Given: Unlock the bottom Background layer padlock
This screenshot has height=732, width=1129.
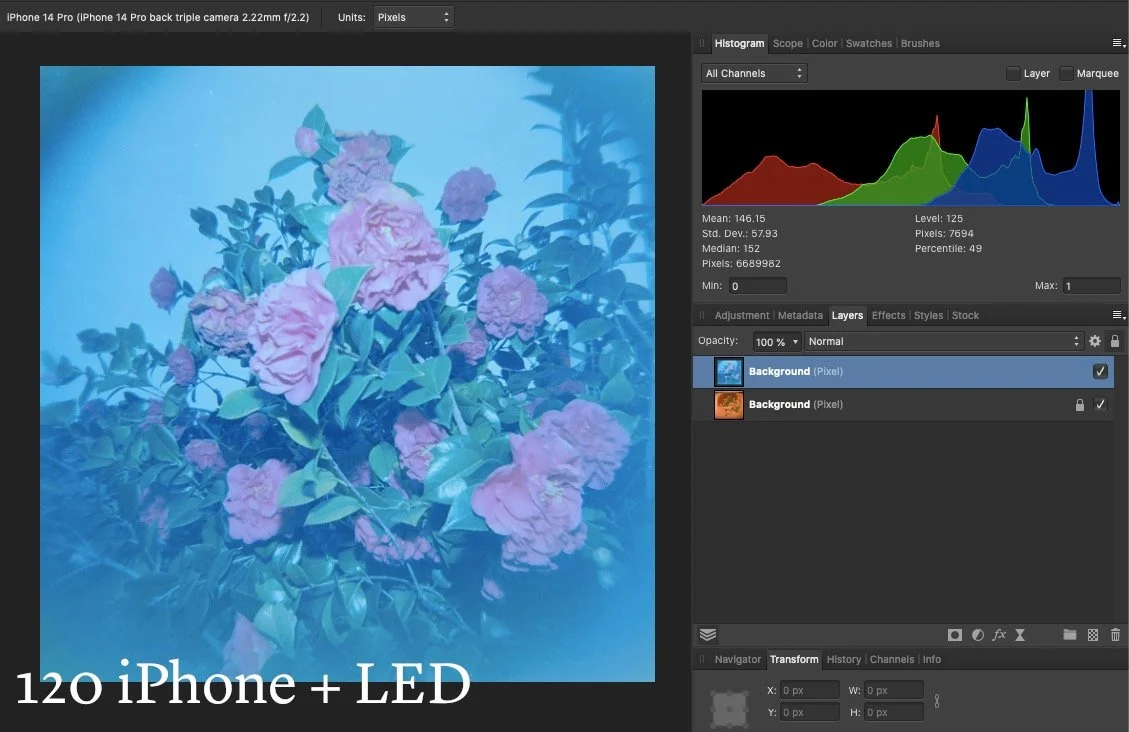Looking at the screenshot, I should (x=1079, y=405).
